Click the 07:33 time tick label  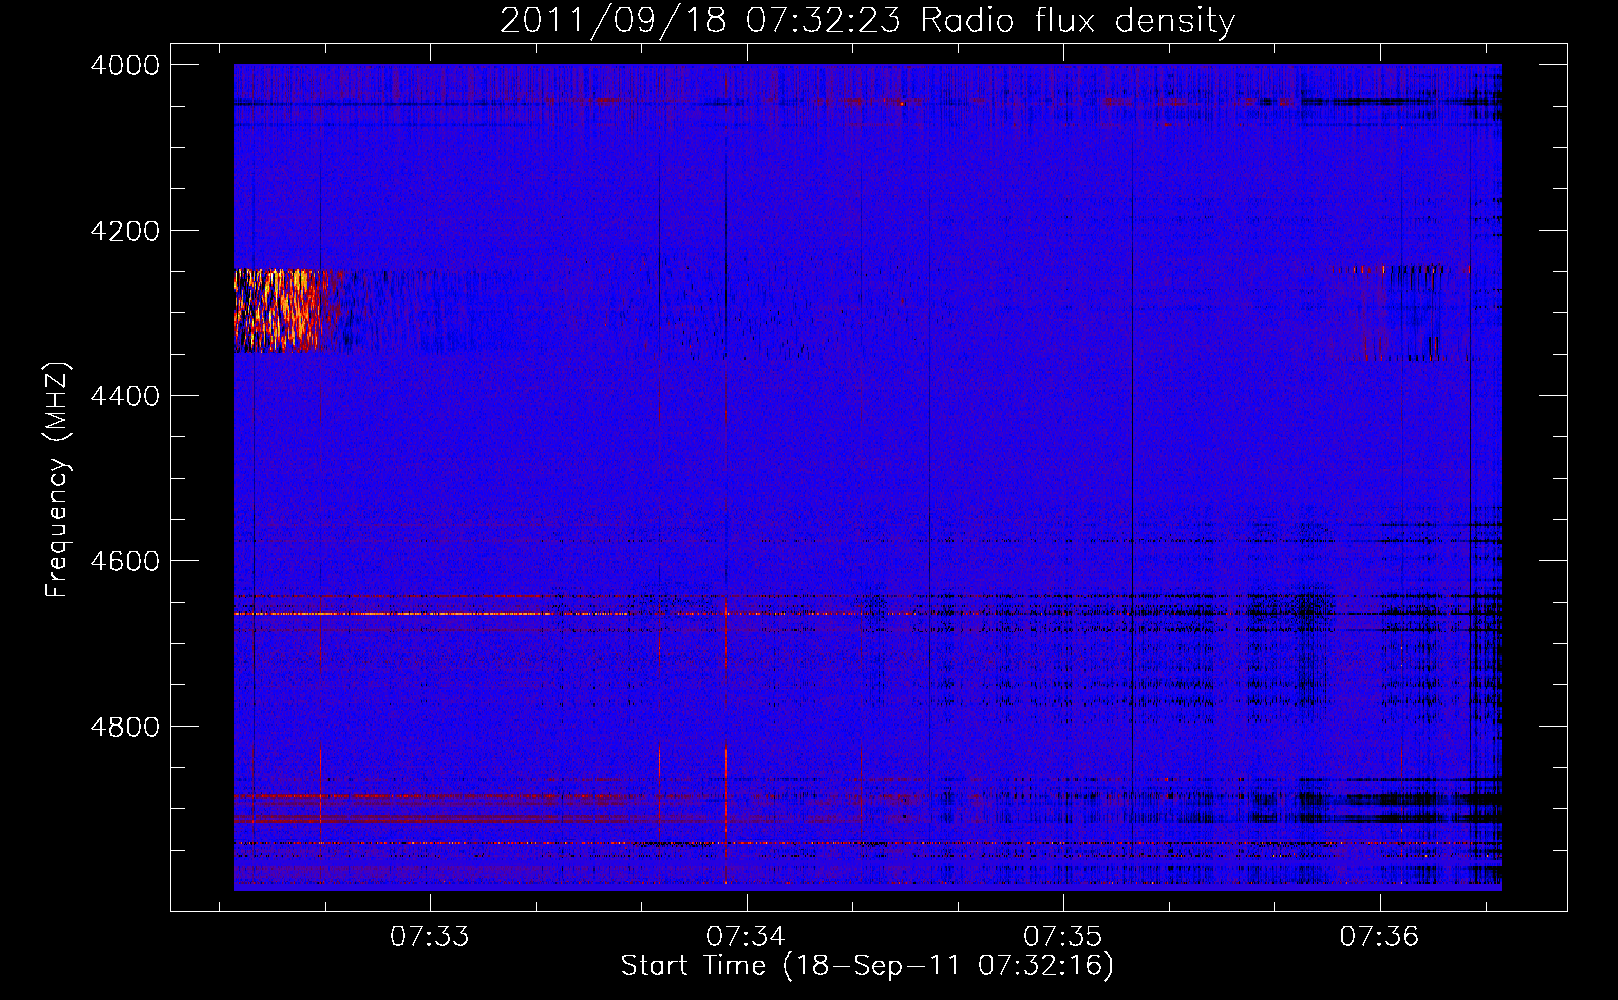pos(429,936)
